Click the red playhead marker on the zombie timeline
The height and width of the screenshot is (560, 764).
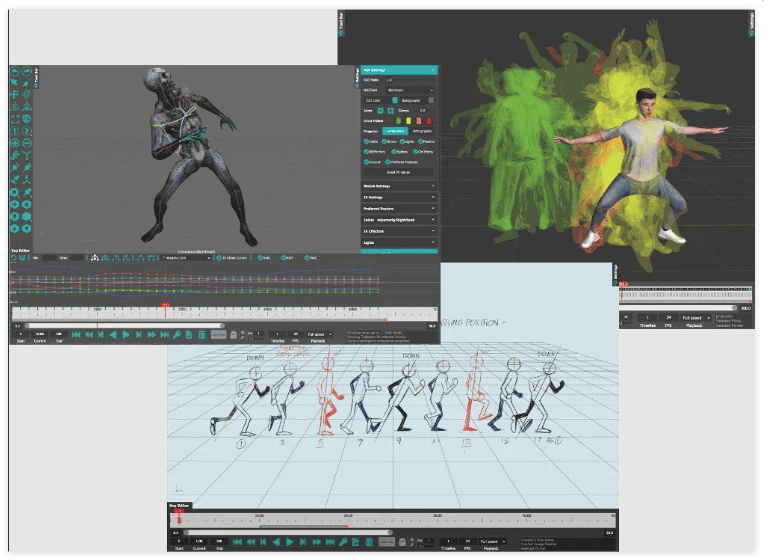[165, 305]
